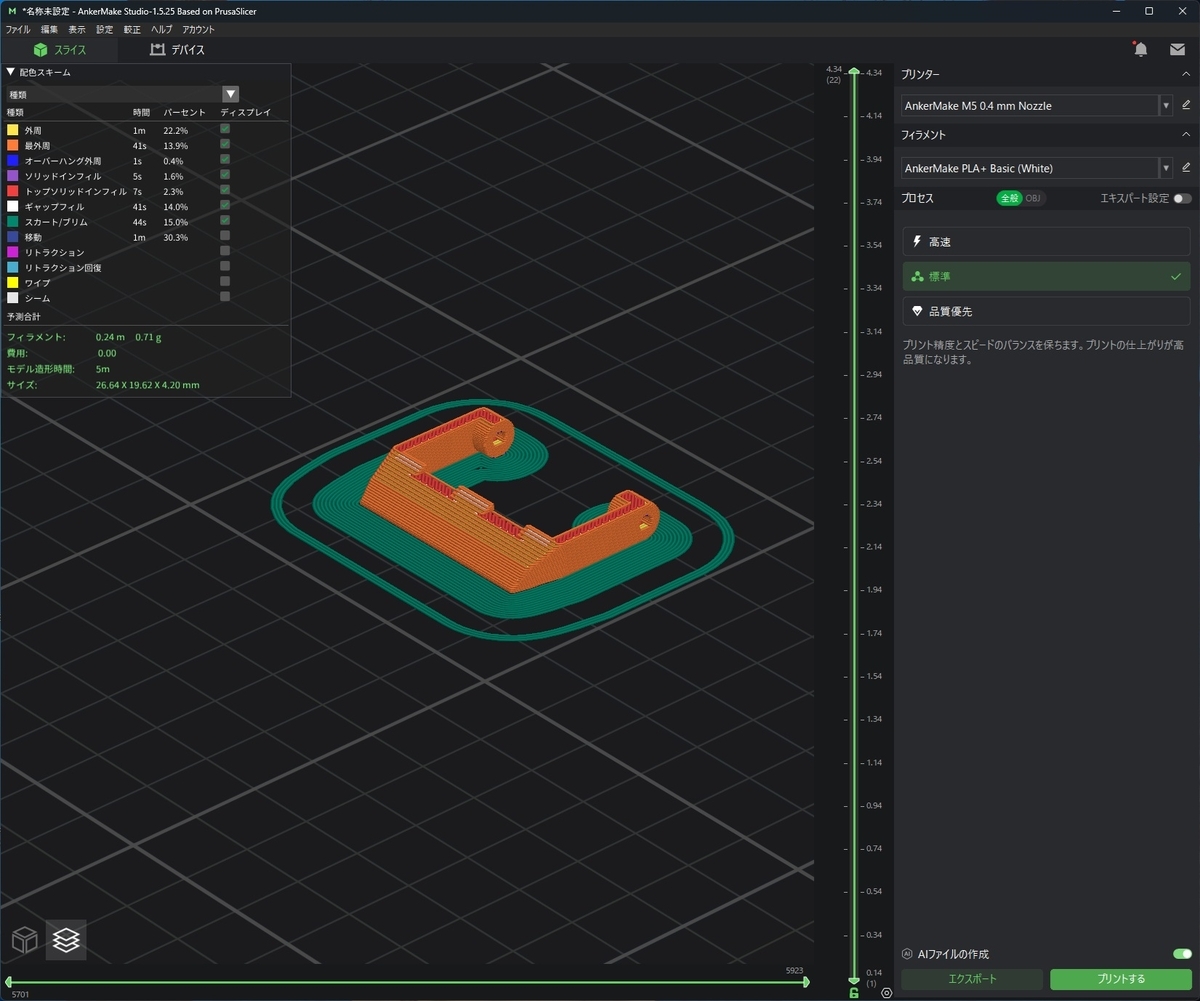Click the AnkerMake M5 0.4 mm Nozzle combo box
Image resolution: width=1200 pixels, height=1001 pixels.
(x=1037, y=105)
